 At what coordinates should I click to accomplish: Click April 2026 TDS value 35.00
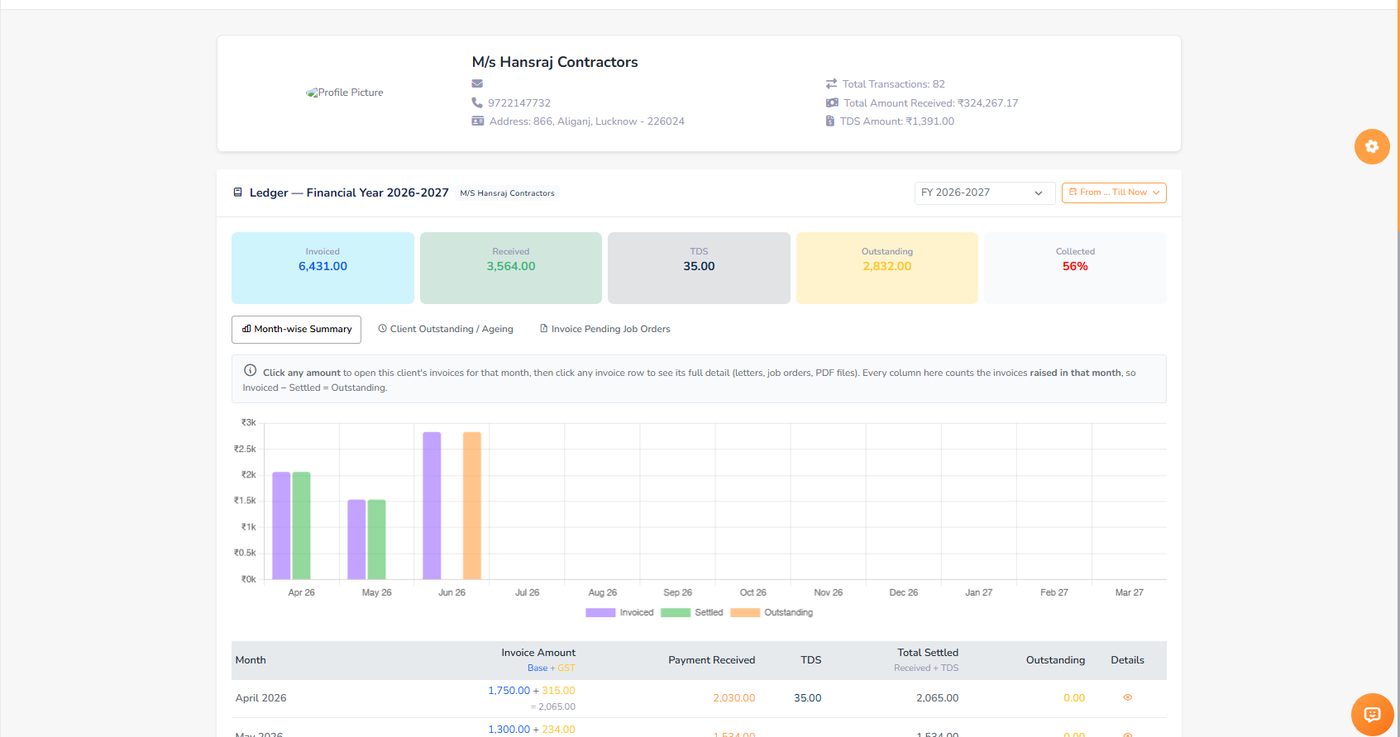[x=808, y=698]
